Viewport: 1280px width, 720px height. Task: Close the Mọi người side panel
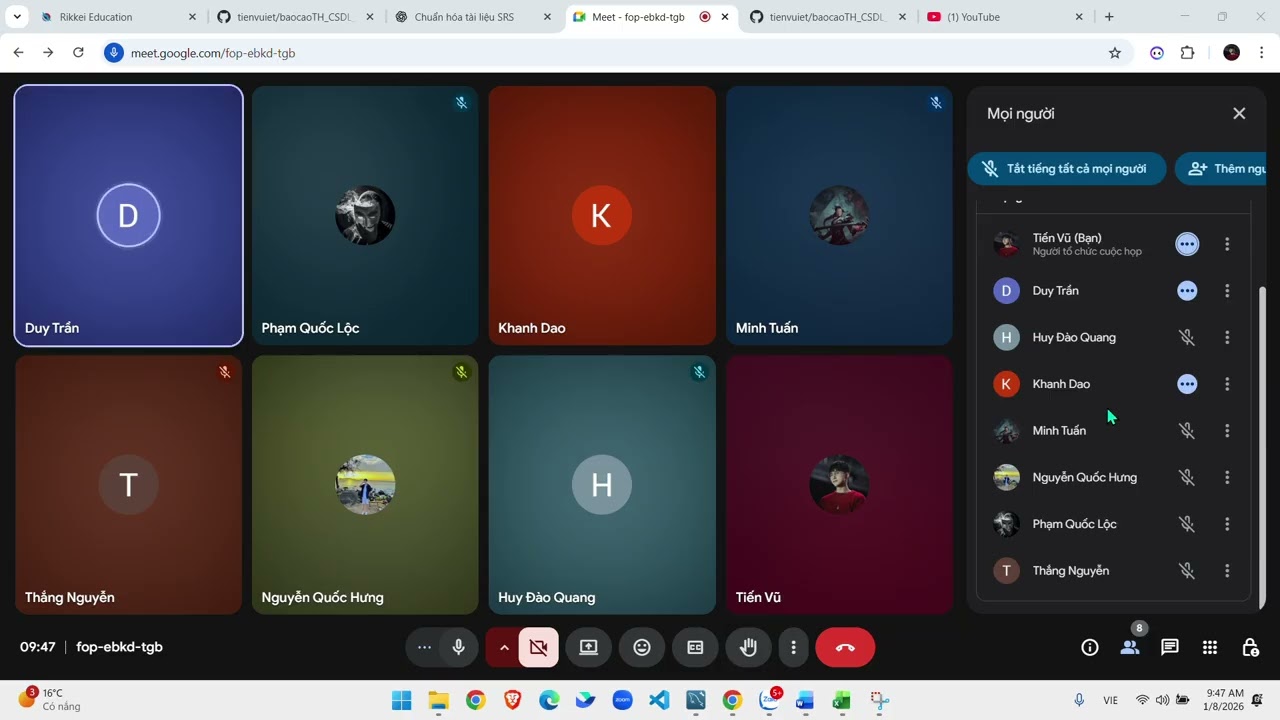pyautogui.click(x=1239, y=113)
